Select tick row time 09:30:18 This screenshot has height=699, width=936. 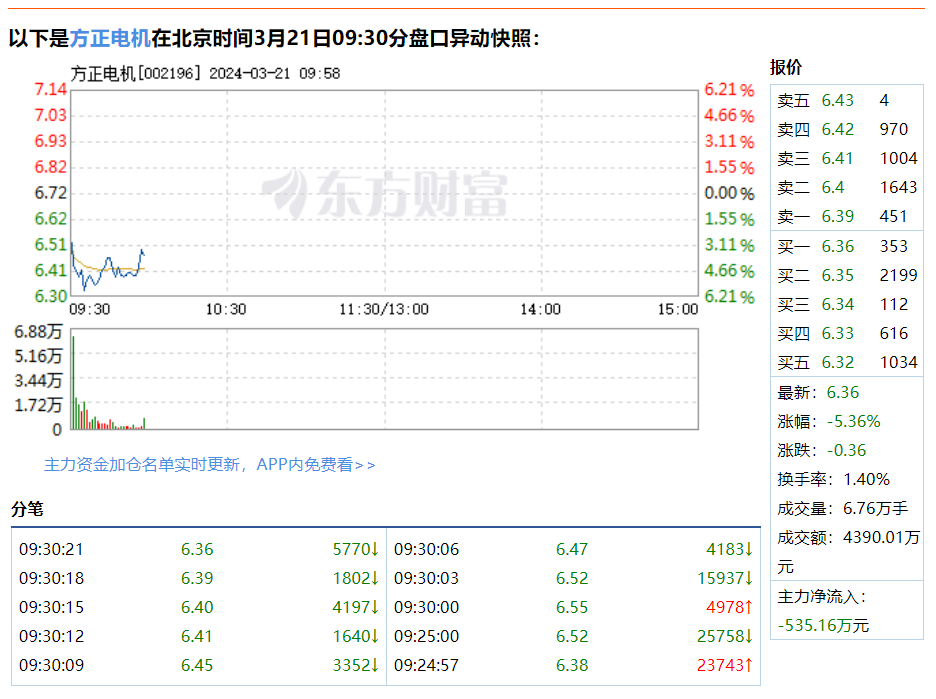(x=51, y=578)
